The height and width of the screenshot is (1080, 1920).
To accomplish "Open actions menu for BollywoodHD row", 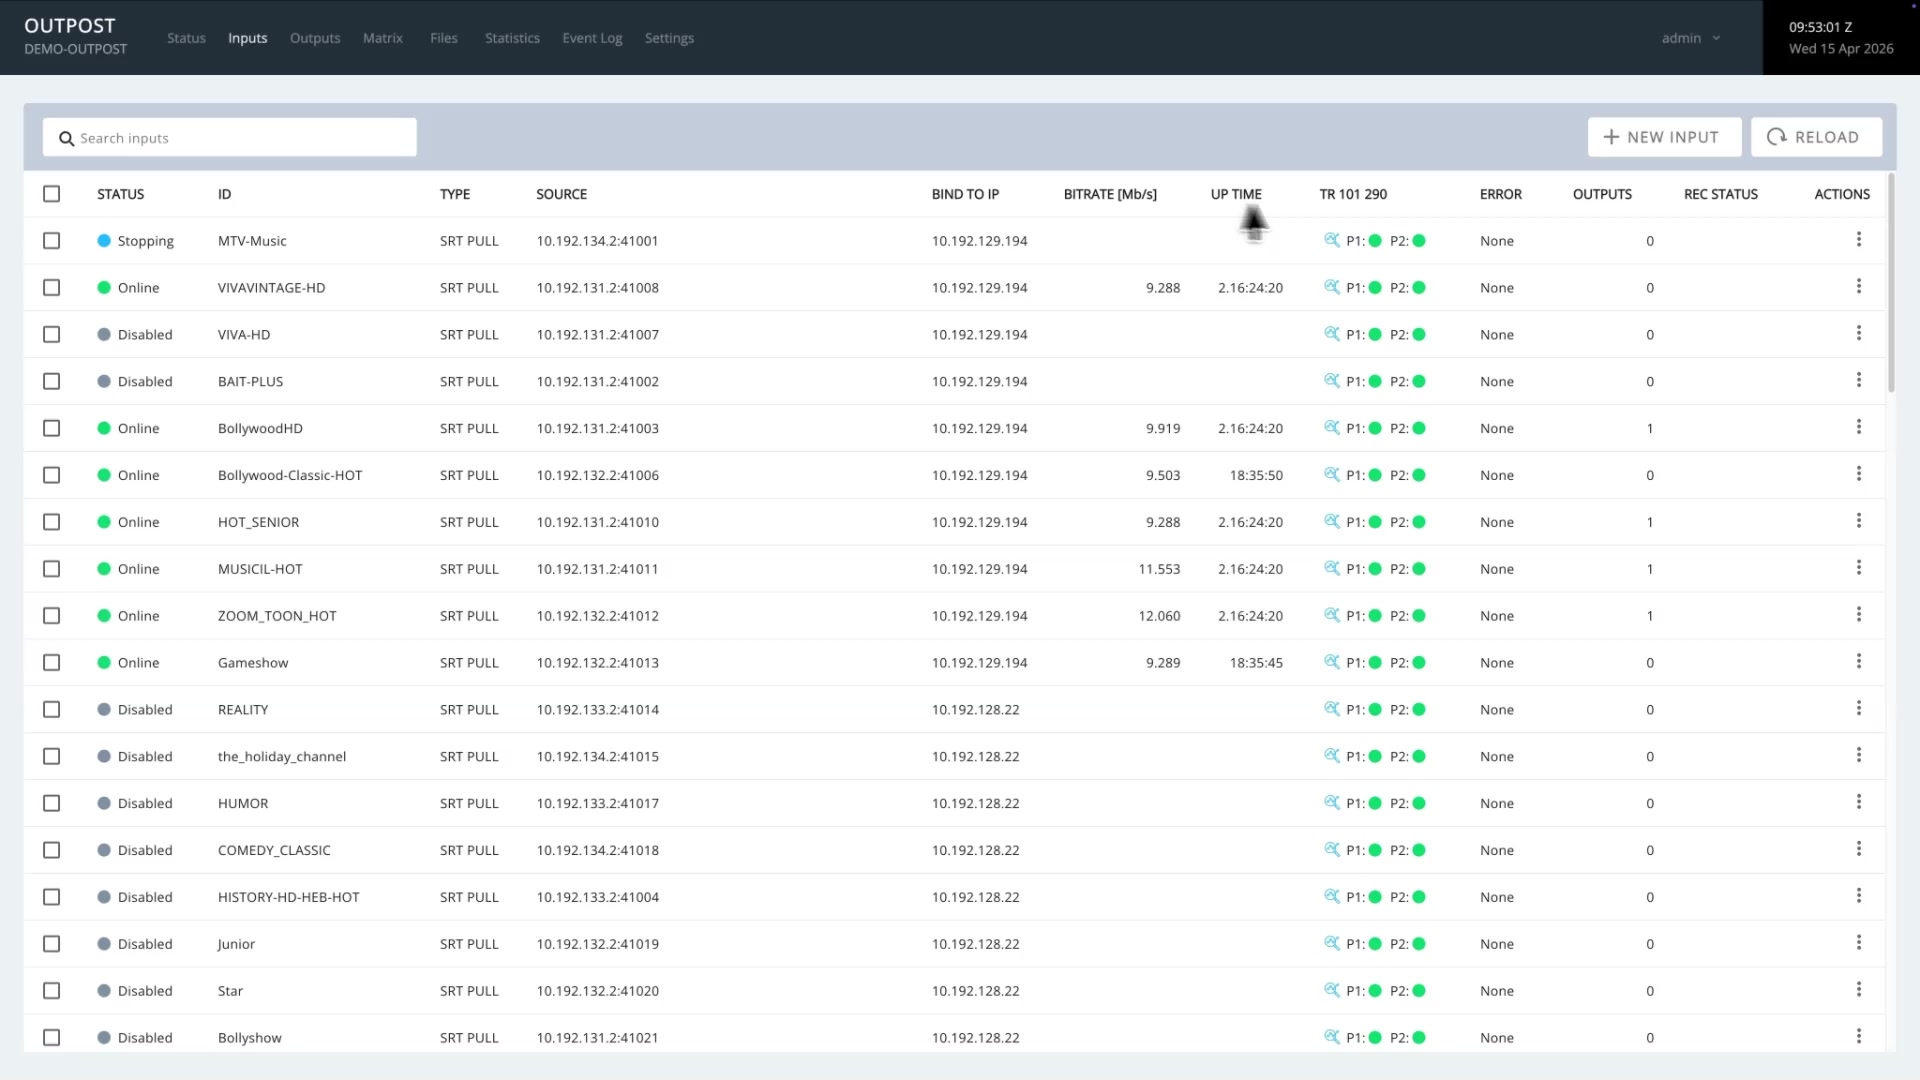I will 1859,428.
